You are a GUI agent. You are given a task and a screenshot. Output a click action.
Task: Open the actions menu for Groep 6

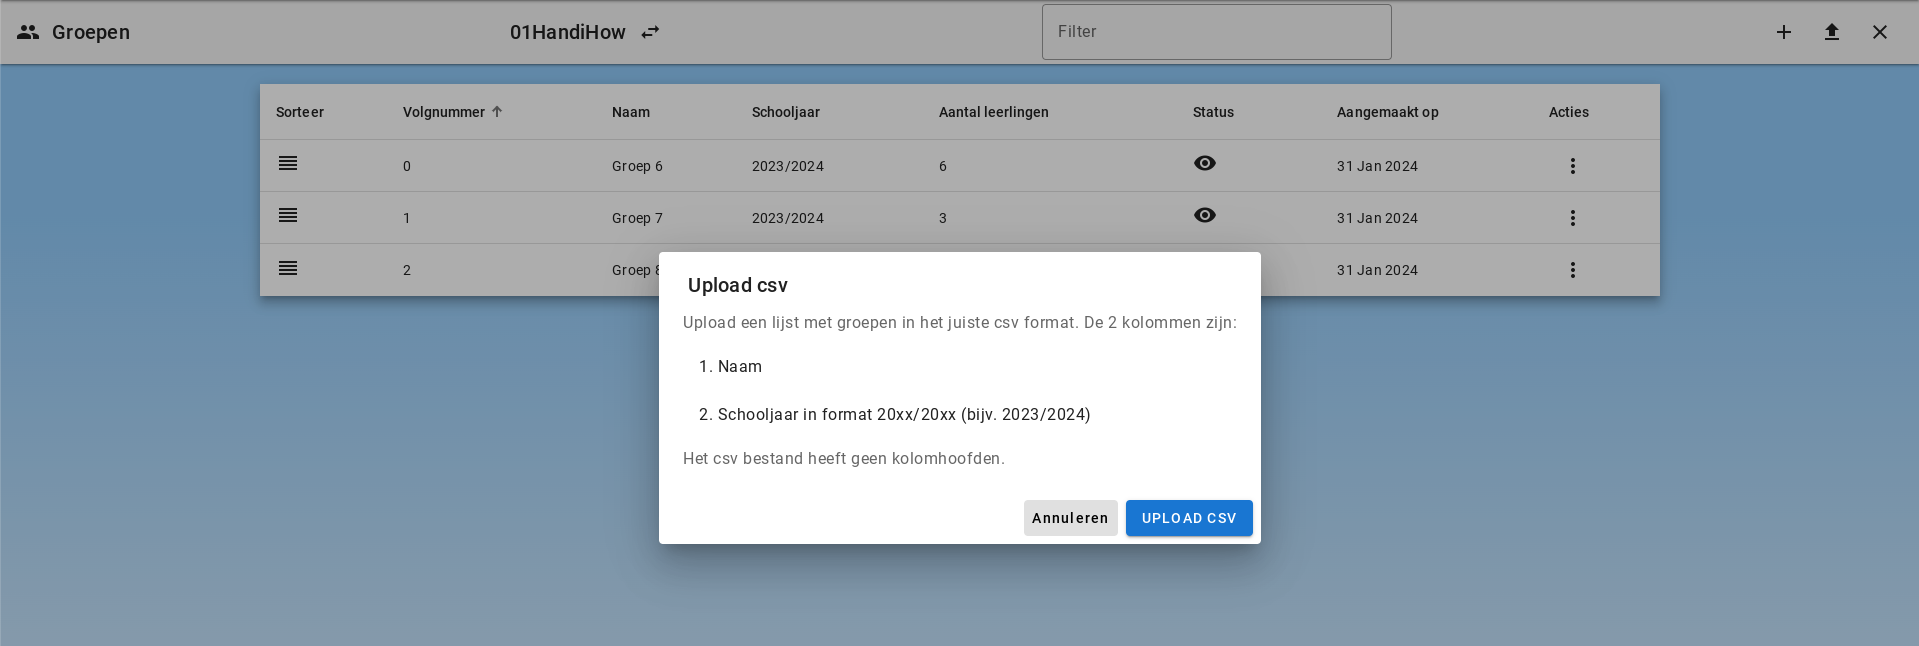[1572, 166]
